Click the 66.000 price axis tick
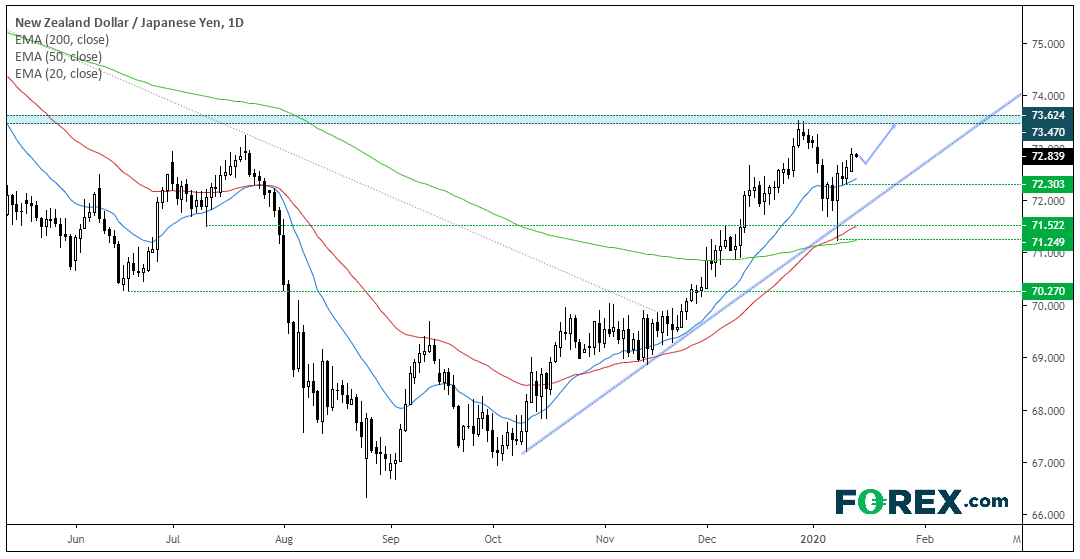The image size is (1080, 559). click(1045, 515)
